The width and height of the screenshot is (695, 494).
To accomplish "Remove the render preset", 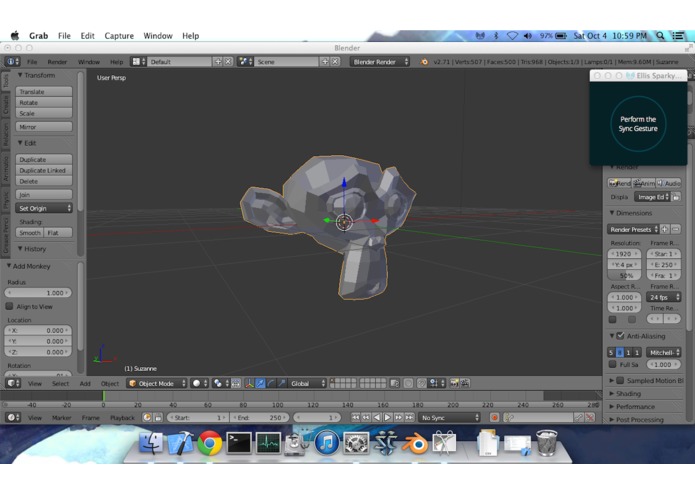I will (x=675, y=229).
